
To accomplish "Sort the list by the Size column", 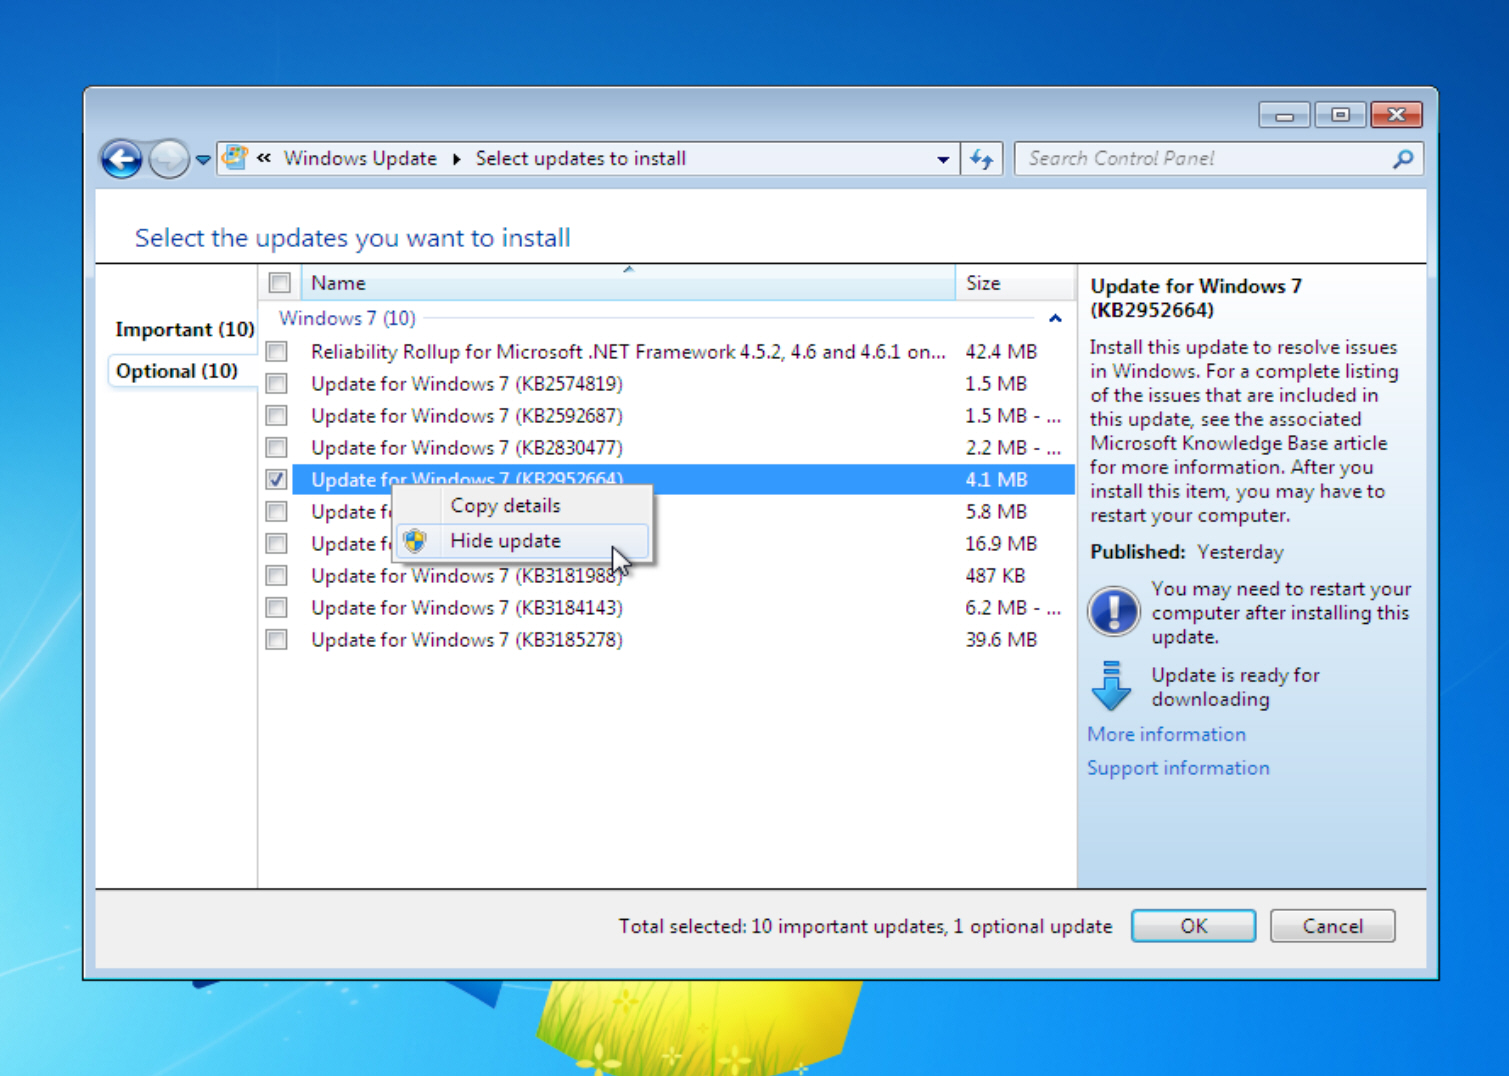I will [1014, 283].
